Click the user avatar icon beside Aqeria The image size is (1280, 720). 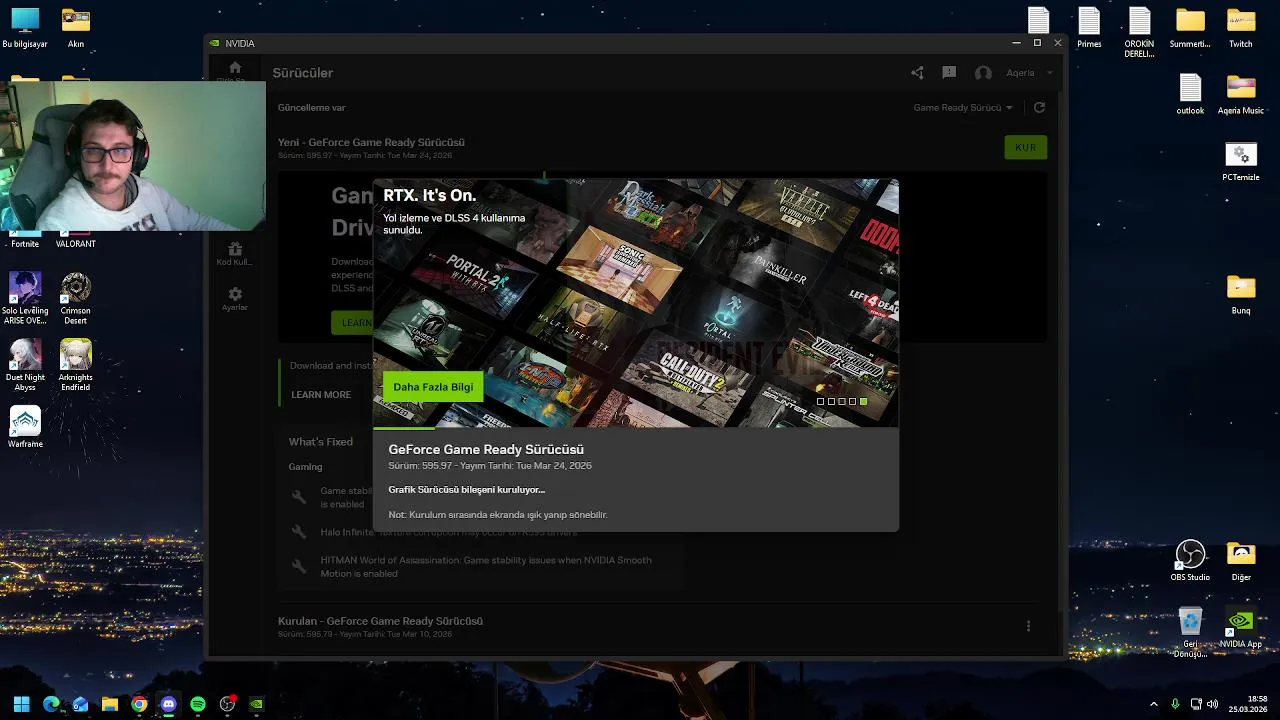click(x=983, y=73)
